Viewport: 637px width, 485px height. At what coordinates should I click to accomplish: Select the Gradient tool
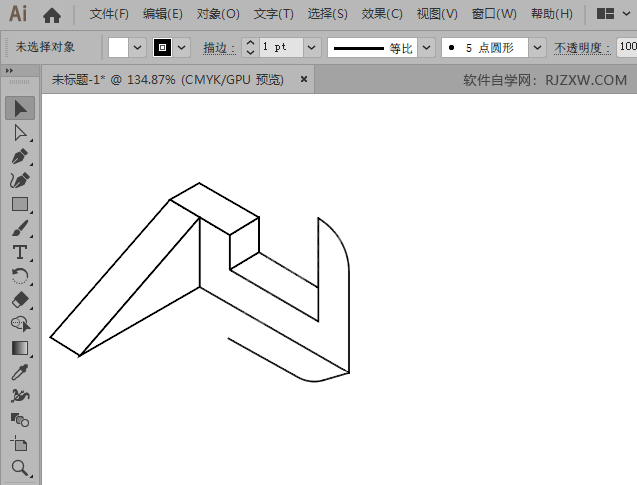point(20,348)
